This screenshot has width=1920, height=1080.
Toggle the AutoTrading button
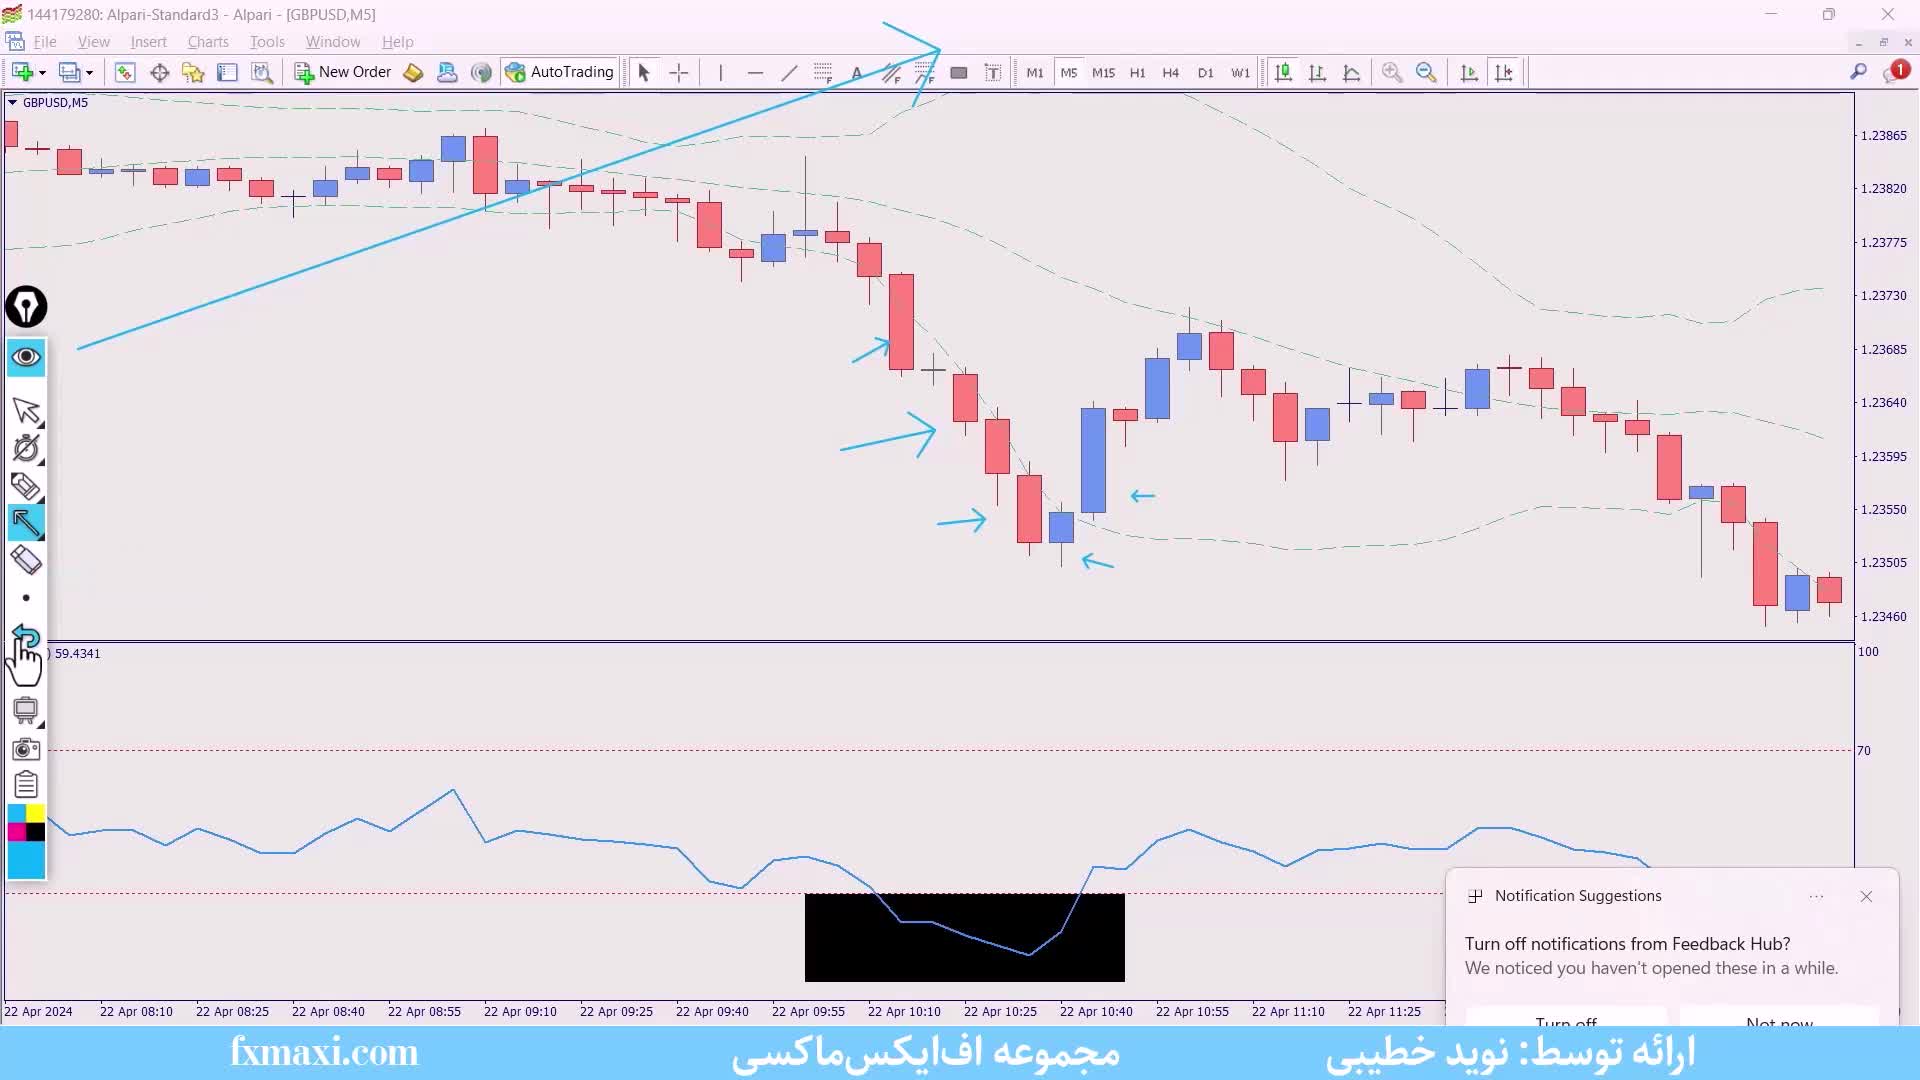pyautogui.click(x=560, y=72)
